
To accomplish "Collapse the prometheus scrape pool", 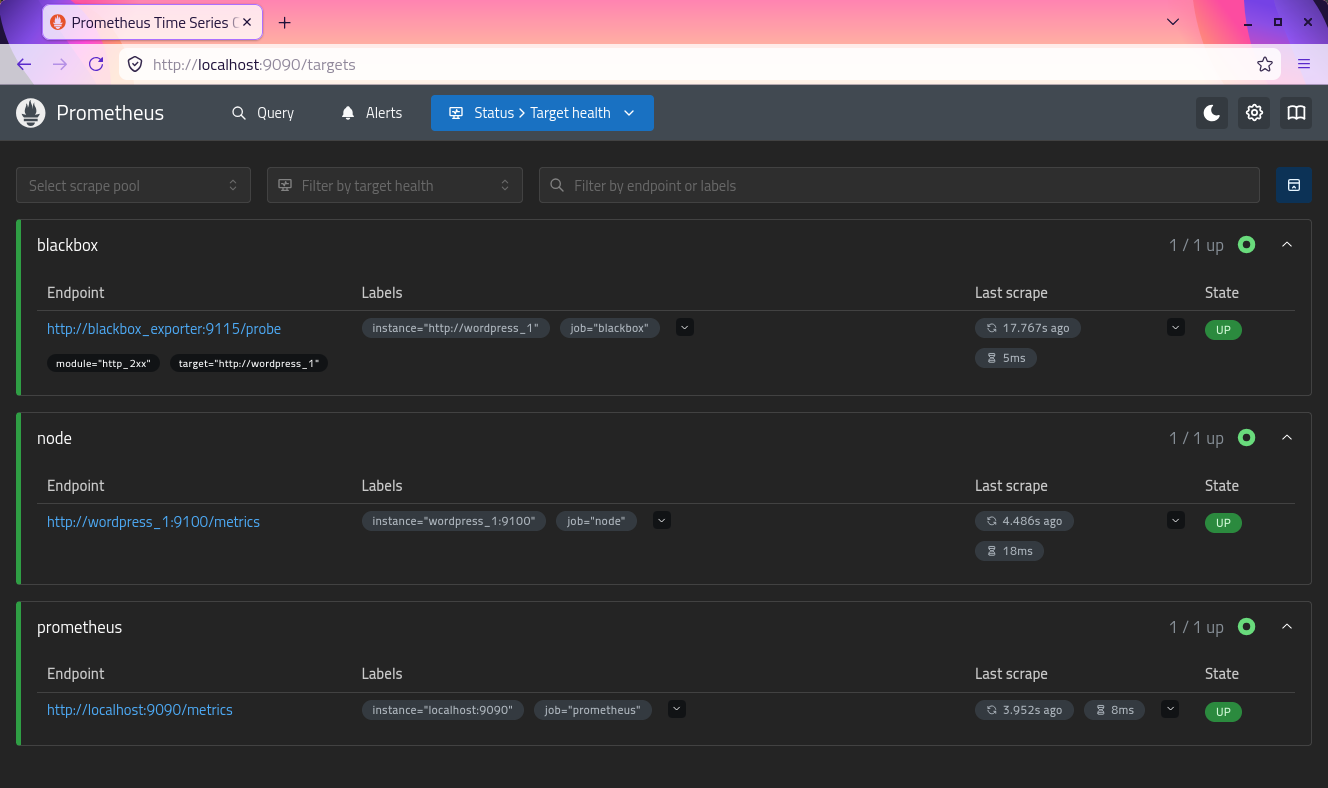I will tap(1287, 627).
